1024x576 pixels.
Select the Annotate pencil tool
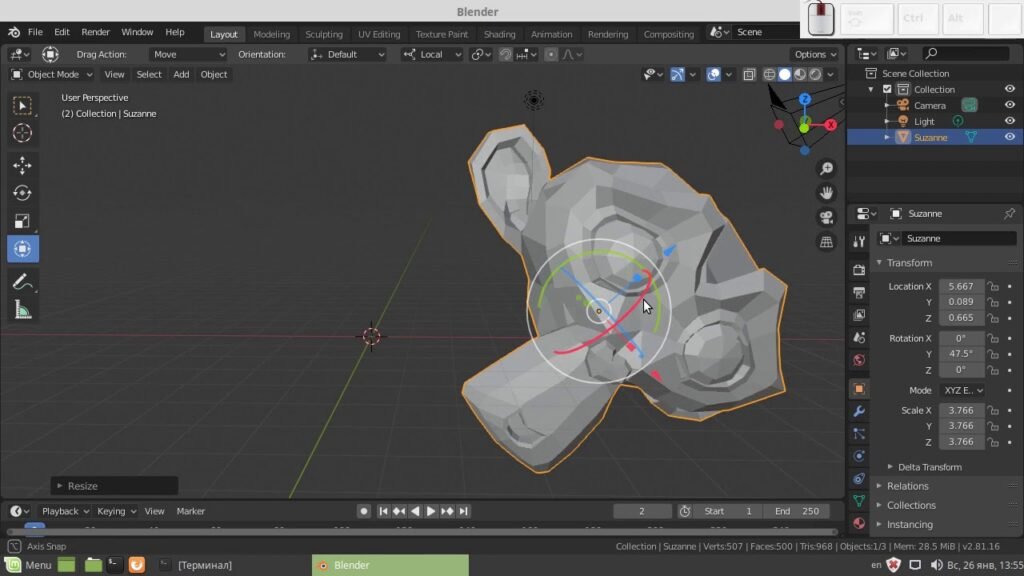(x=22, y=281)
